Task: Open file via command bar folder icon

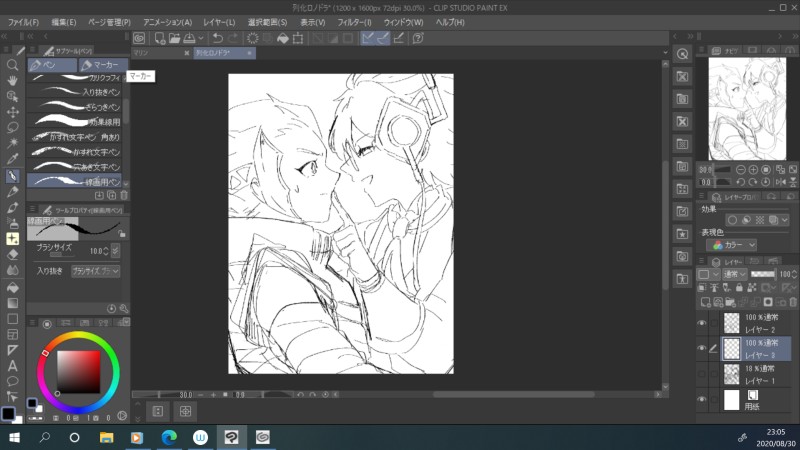Action: tap(174, 38)
